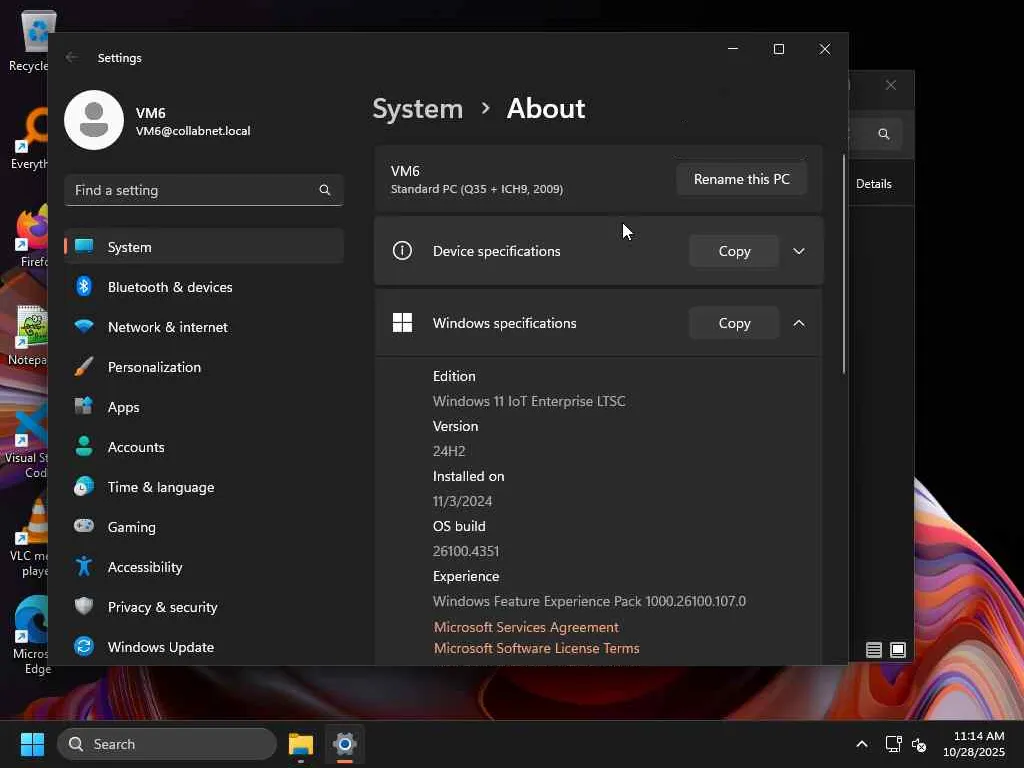This screenshot has height=768, width=1024.
Task: Click the Edition value Windows 11 IoT Enterprise LTSC
Action: 529,401
